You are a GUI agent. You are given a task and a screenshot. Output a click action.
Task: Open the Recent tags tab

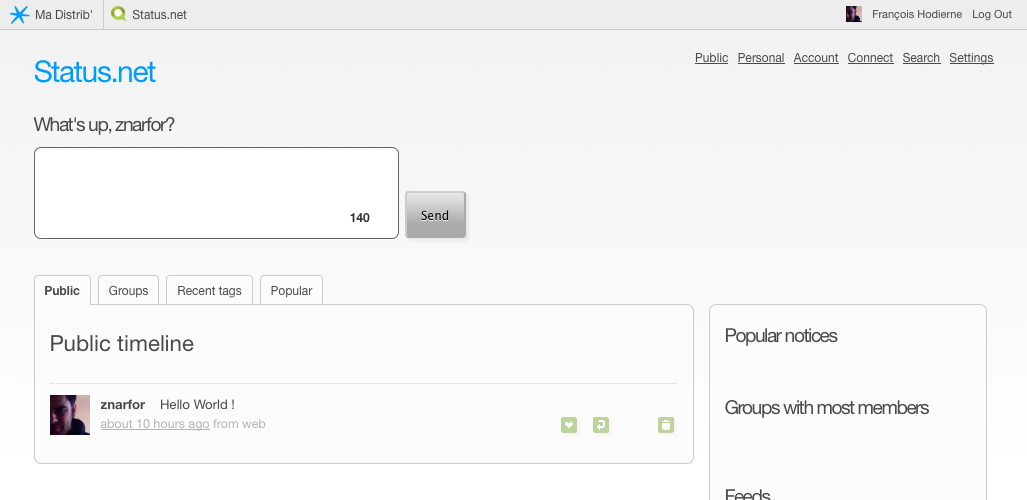pos(209,290)
